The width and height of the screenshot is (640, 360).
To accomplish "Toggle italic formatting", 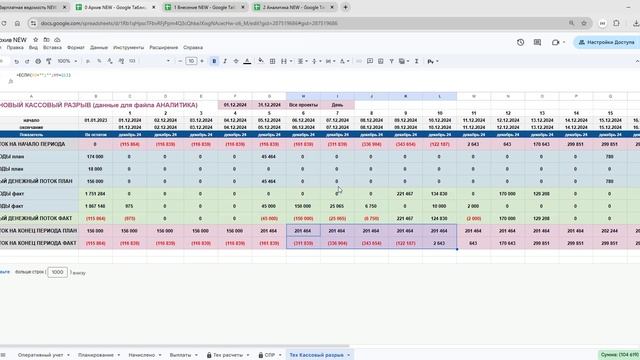I will 225,61.
